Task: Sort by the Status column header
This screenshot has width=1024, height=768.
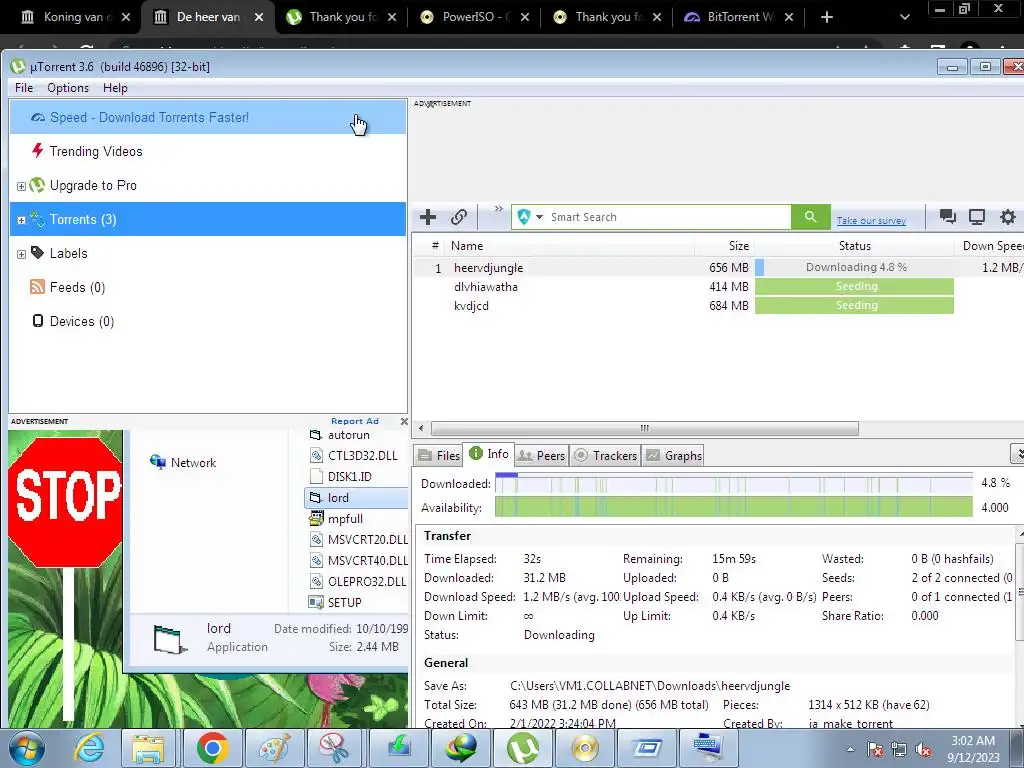Action: pos(854,246)
